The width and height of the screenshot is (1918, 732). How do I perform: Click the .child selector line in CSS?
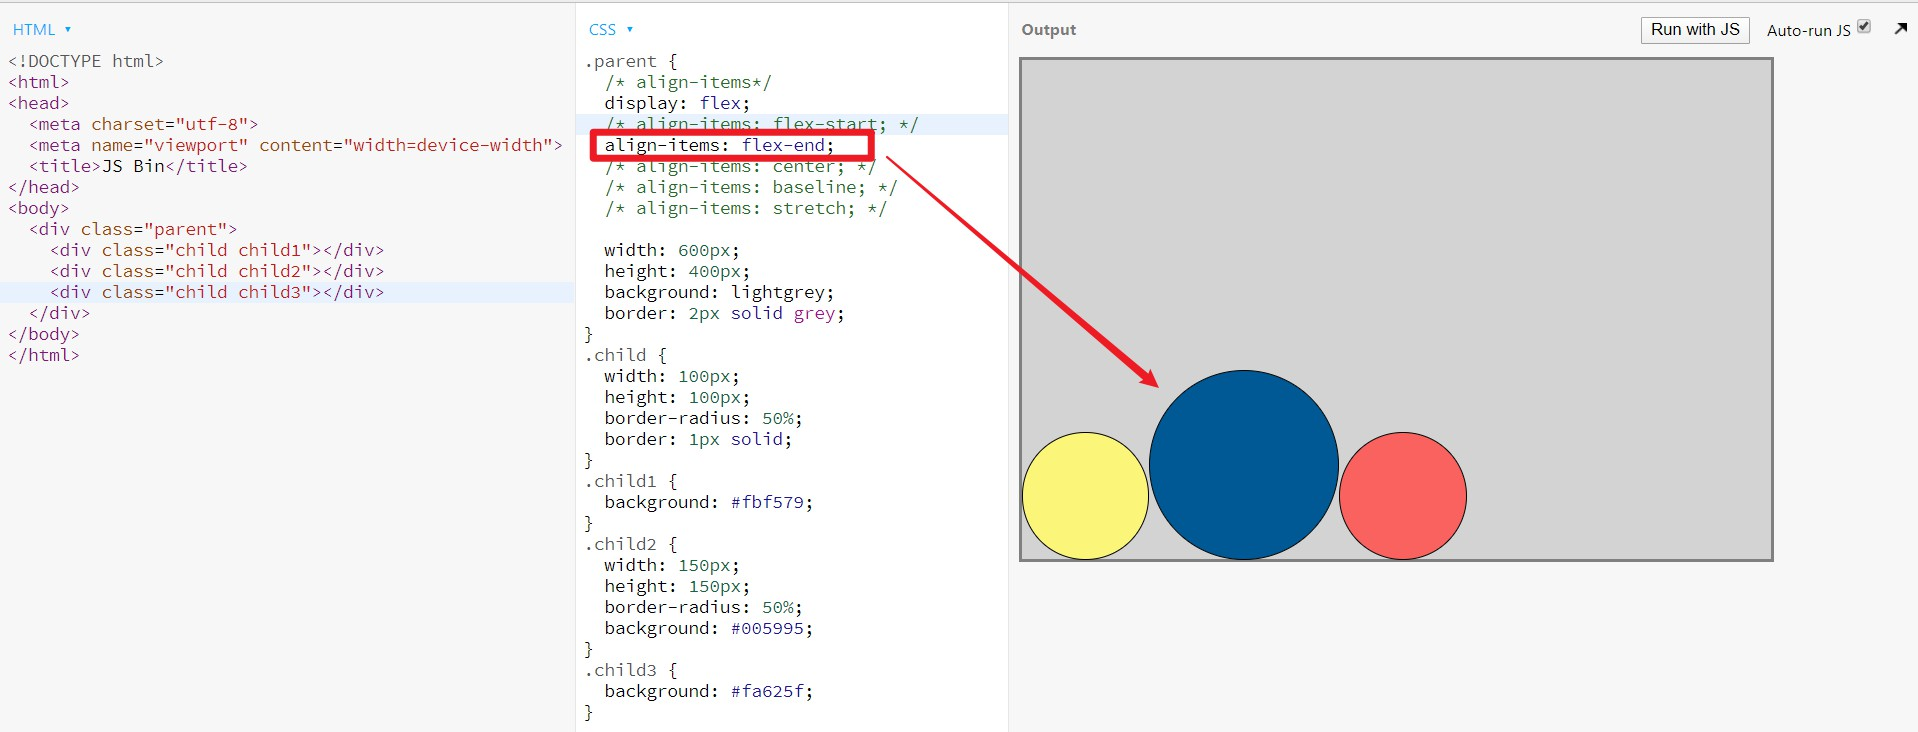pyautogui.click(x=626, y=355)
